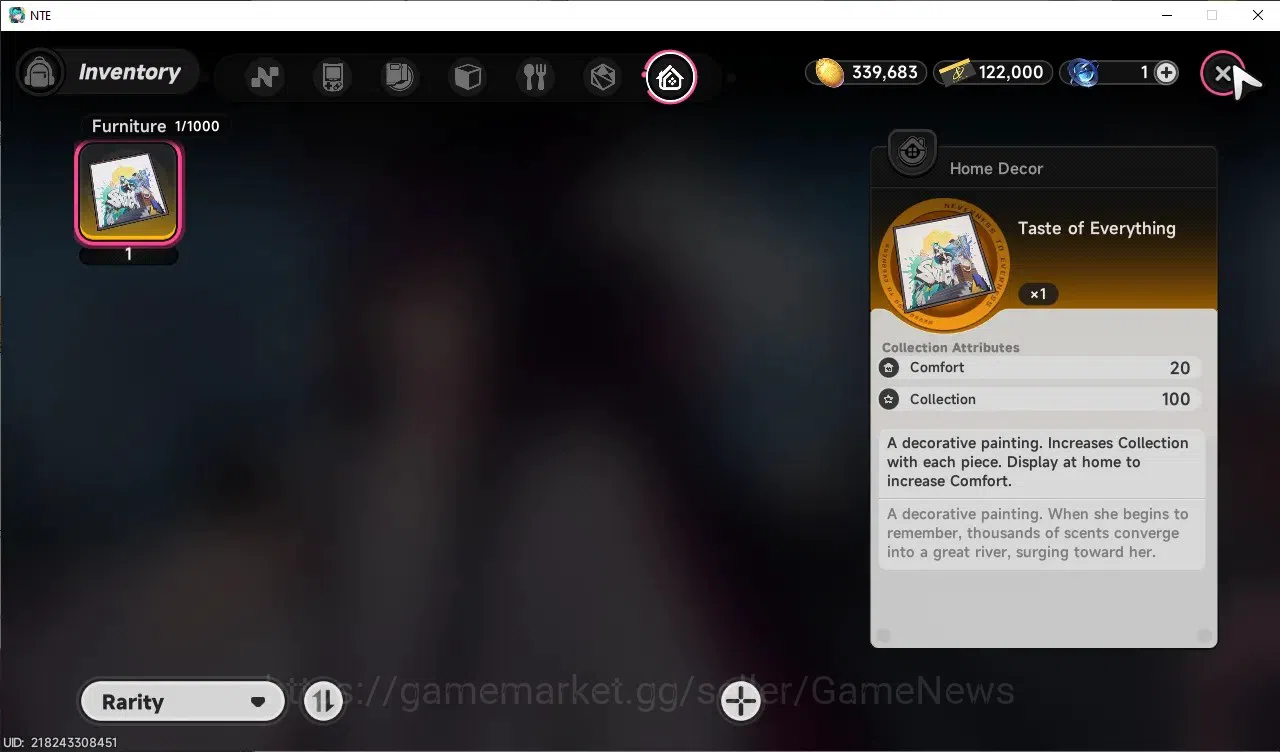Click the backpack Inventory icon
The height and width of the screenshot is (752, 1280).
pyautogui.click(x=41, y=73)
